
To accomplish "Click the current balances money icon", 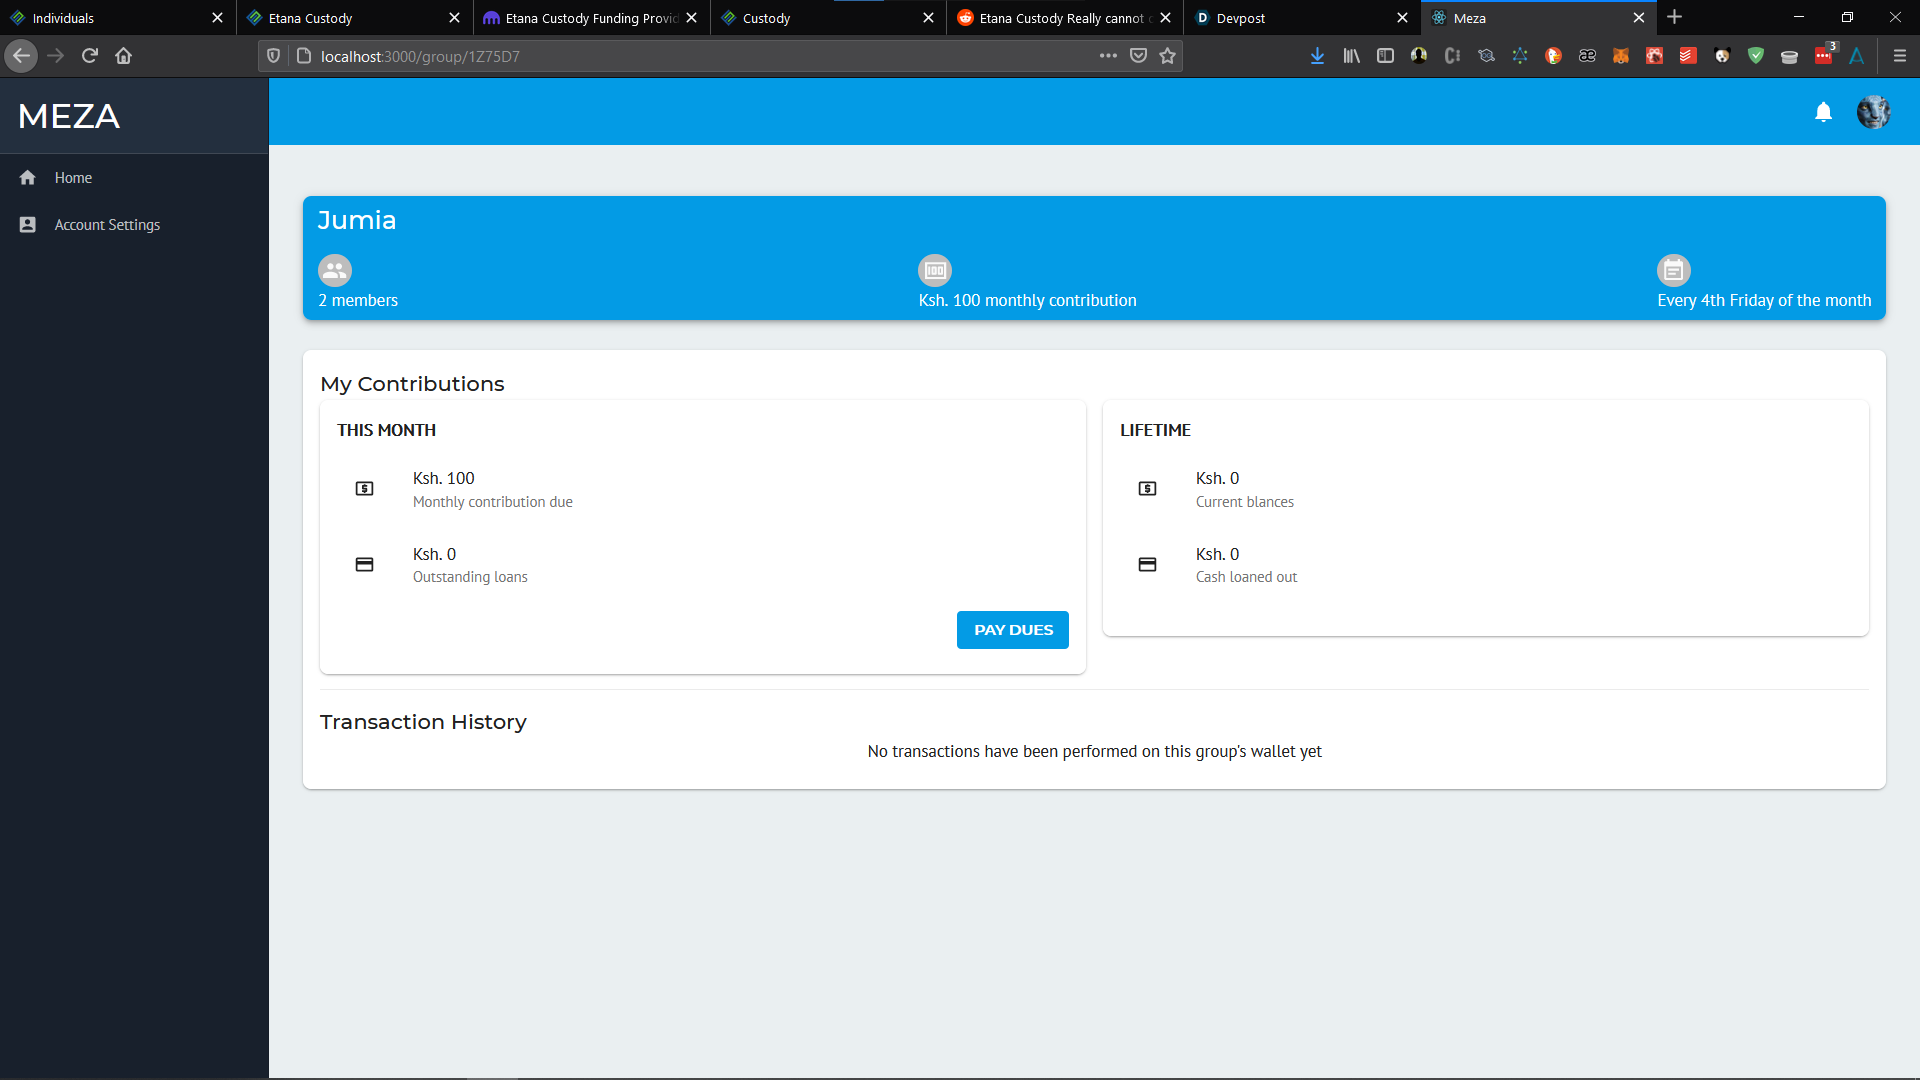I will click(1147, 489).
